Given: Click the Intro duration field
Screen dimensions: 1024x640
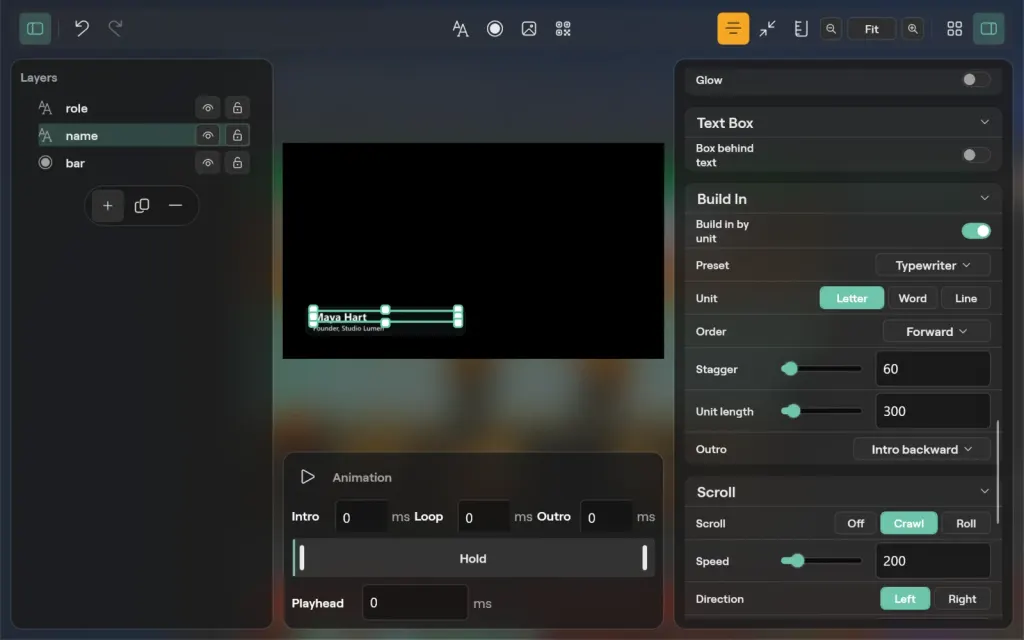Looking at the screenshot, I should [362, 517].
